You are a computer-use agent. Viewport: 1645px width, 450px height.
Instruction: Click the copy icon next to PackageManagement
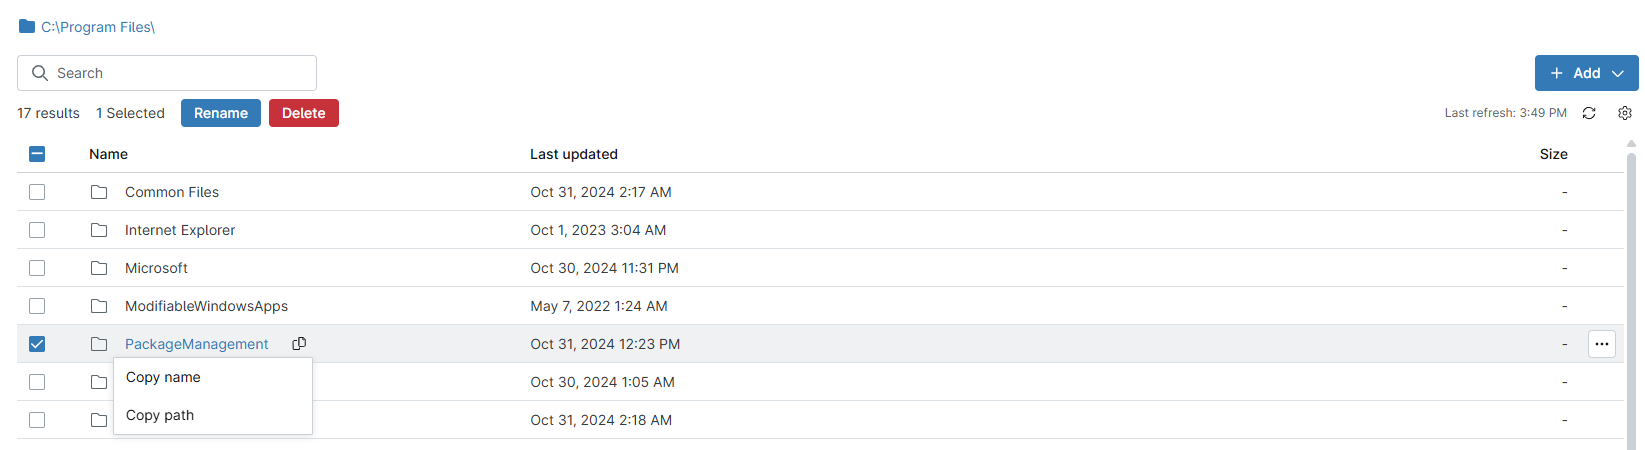click(x=299, y=344)
